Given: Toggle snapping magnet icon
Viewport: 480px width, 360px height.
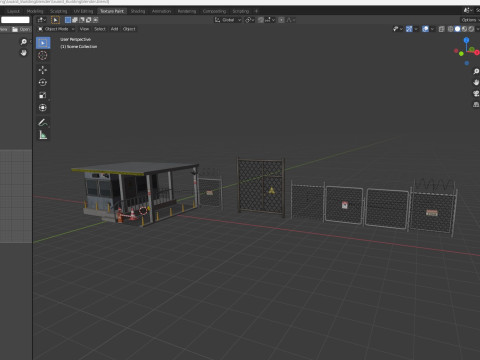Looking at the screenshot, I should (261, 20).
